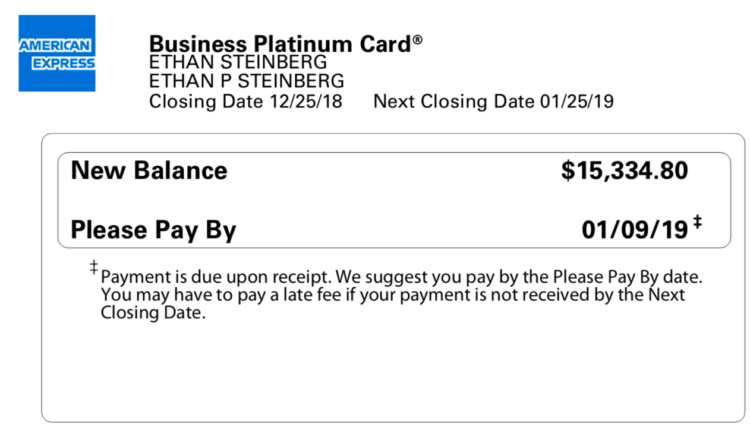Select the ETHAN P STEINBERG name line
Viewport: 750px width, 437px height.
246,81
